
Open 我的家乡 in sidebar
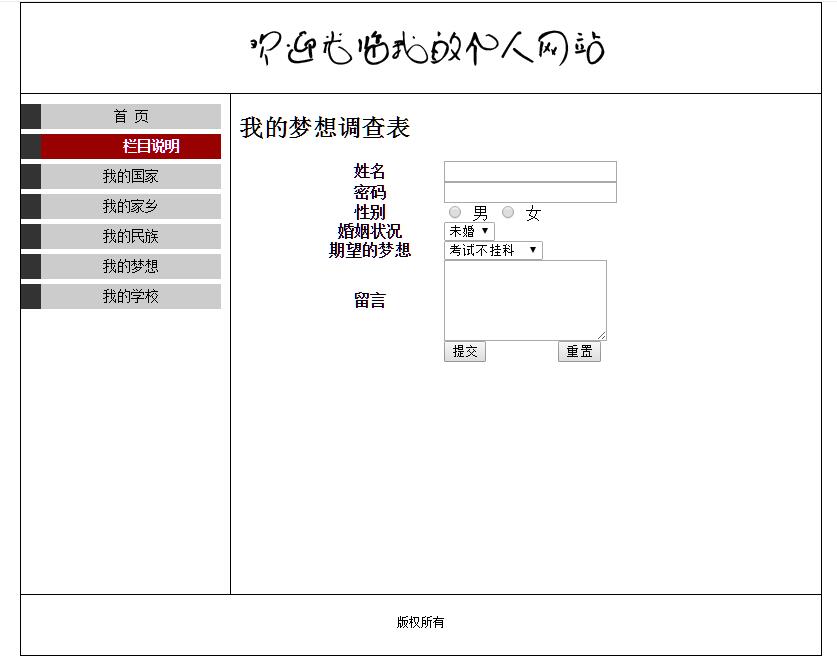click(131, 207)
